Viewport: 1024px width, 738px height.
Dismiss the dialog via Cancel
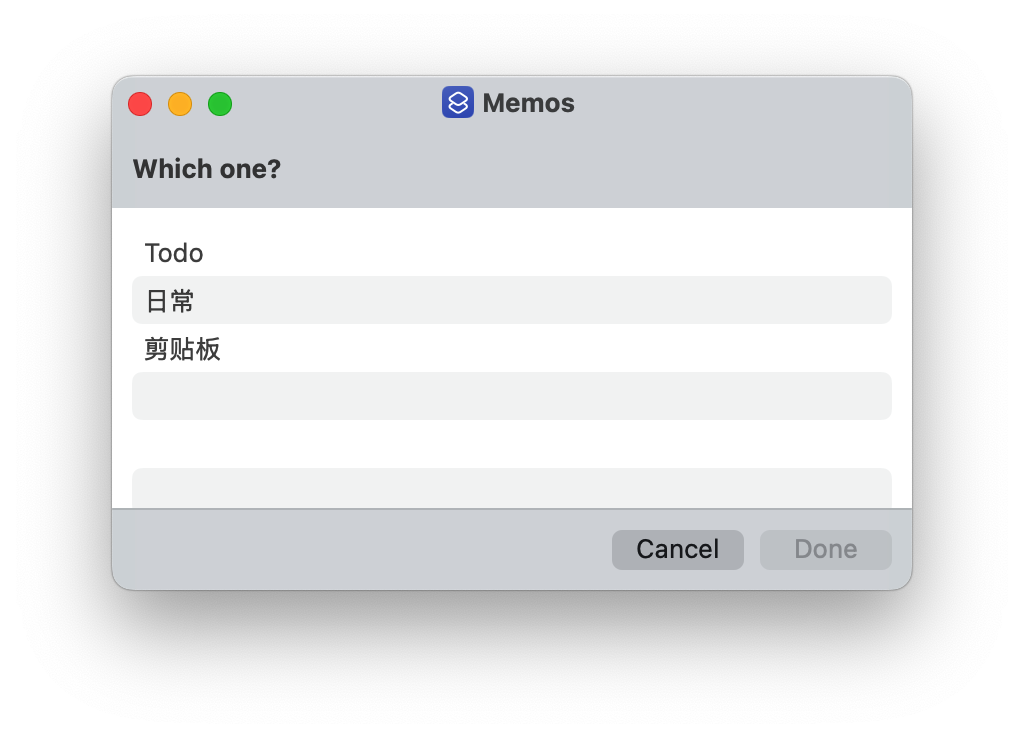point(677,549)
